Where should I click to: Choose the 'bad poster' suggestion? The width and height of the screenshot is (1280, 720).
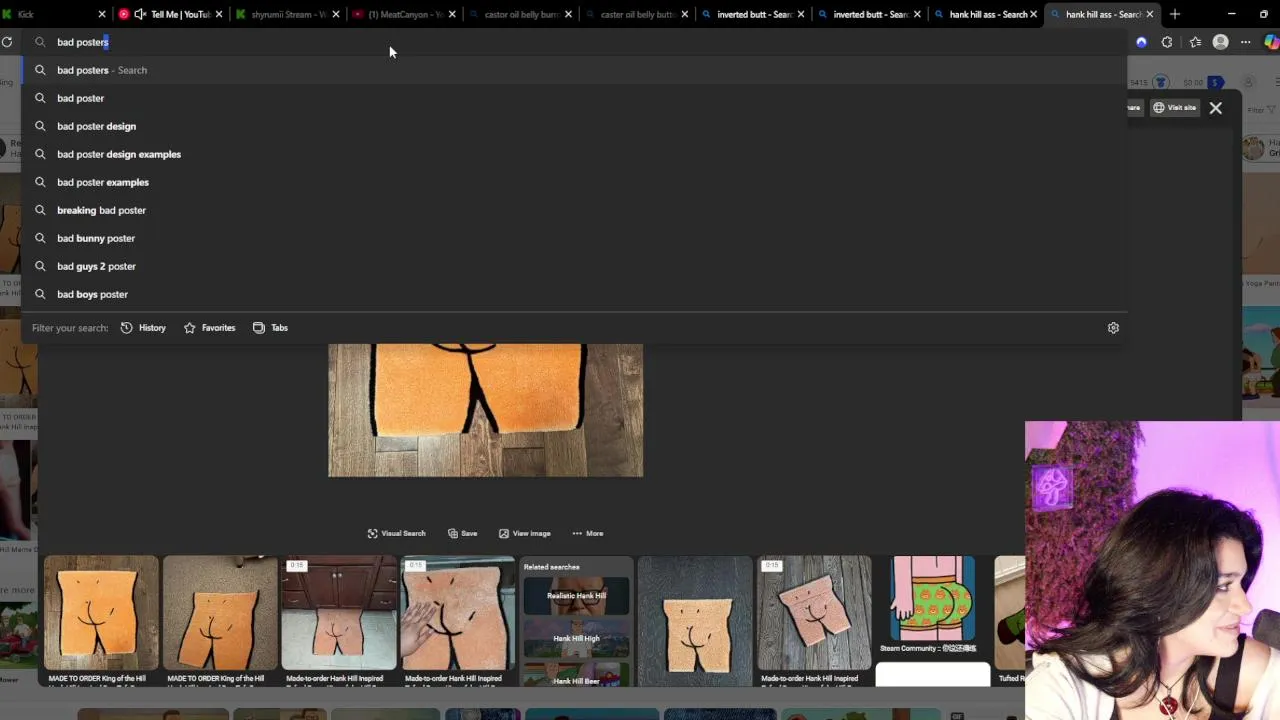click(x=574, y=98)
